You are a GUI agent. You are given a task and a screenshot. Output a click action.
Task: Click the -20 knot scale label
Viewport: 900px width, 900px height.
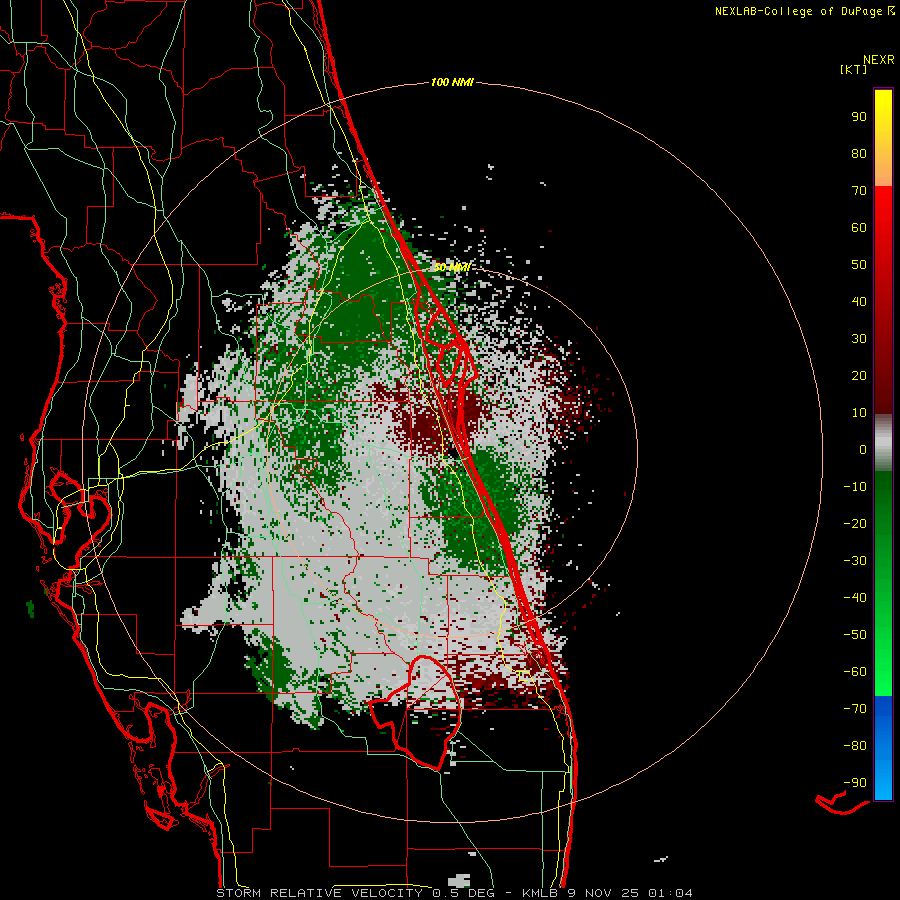[x=855, y=524]
